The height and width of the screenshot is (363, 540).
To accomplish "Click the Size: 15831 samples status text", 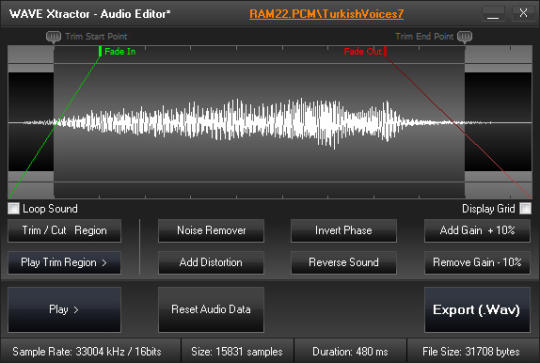I will [x=237, y=352].
